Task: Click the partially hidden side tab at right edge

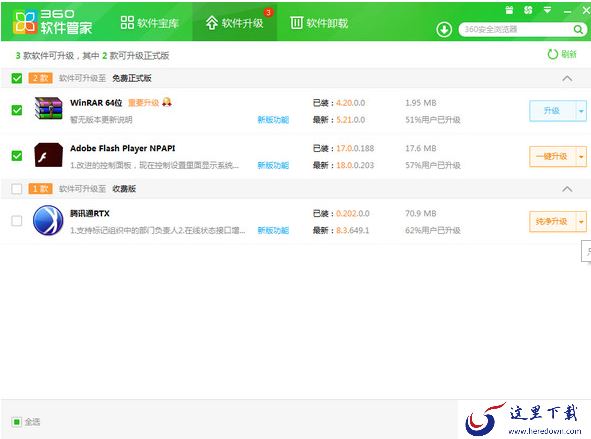Action: [586, 251]
